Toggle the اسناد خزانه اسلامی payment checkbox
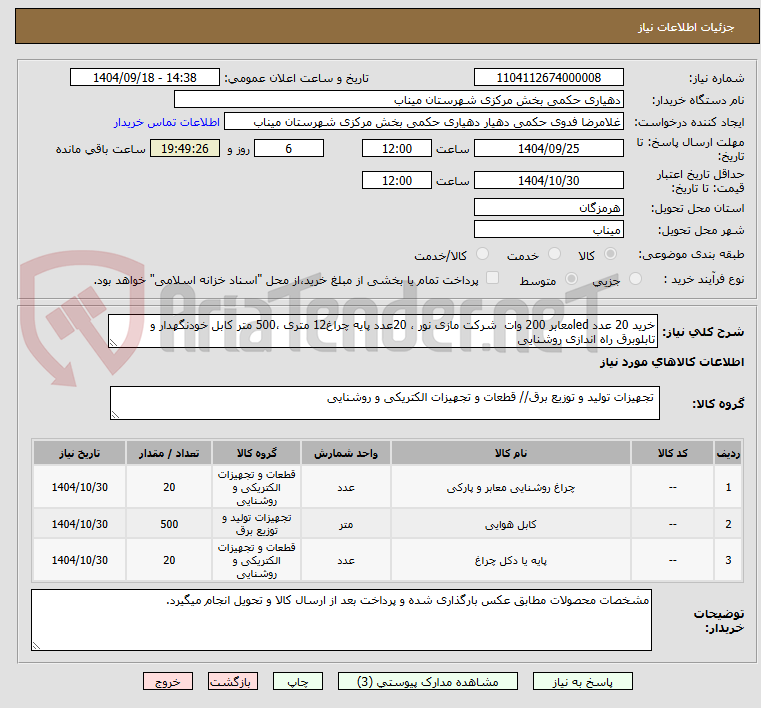Screen dimensions: 761x708 tap(492, 278)
